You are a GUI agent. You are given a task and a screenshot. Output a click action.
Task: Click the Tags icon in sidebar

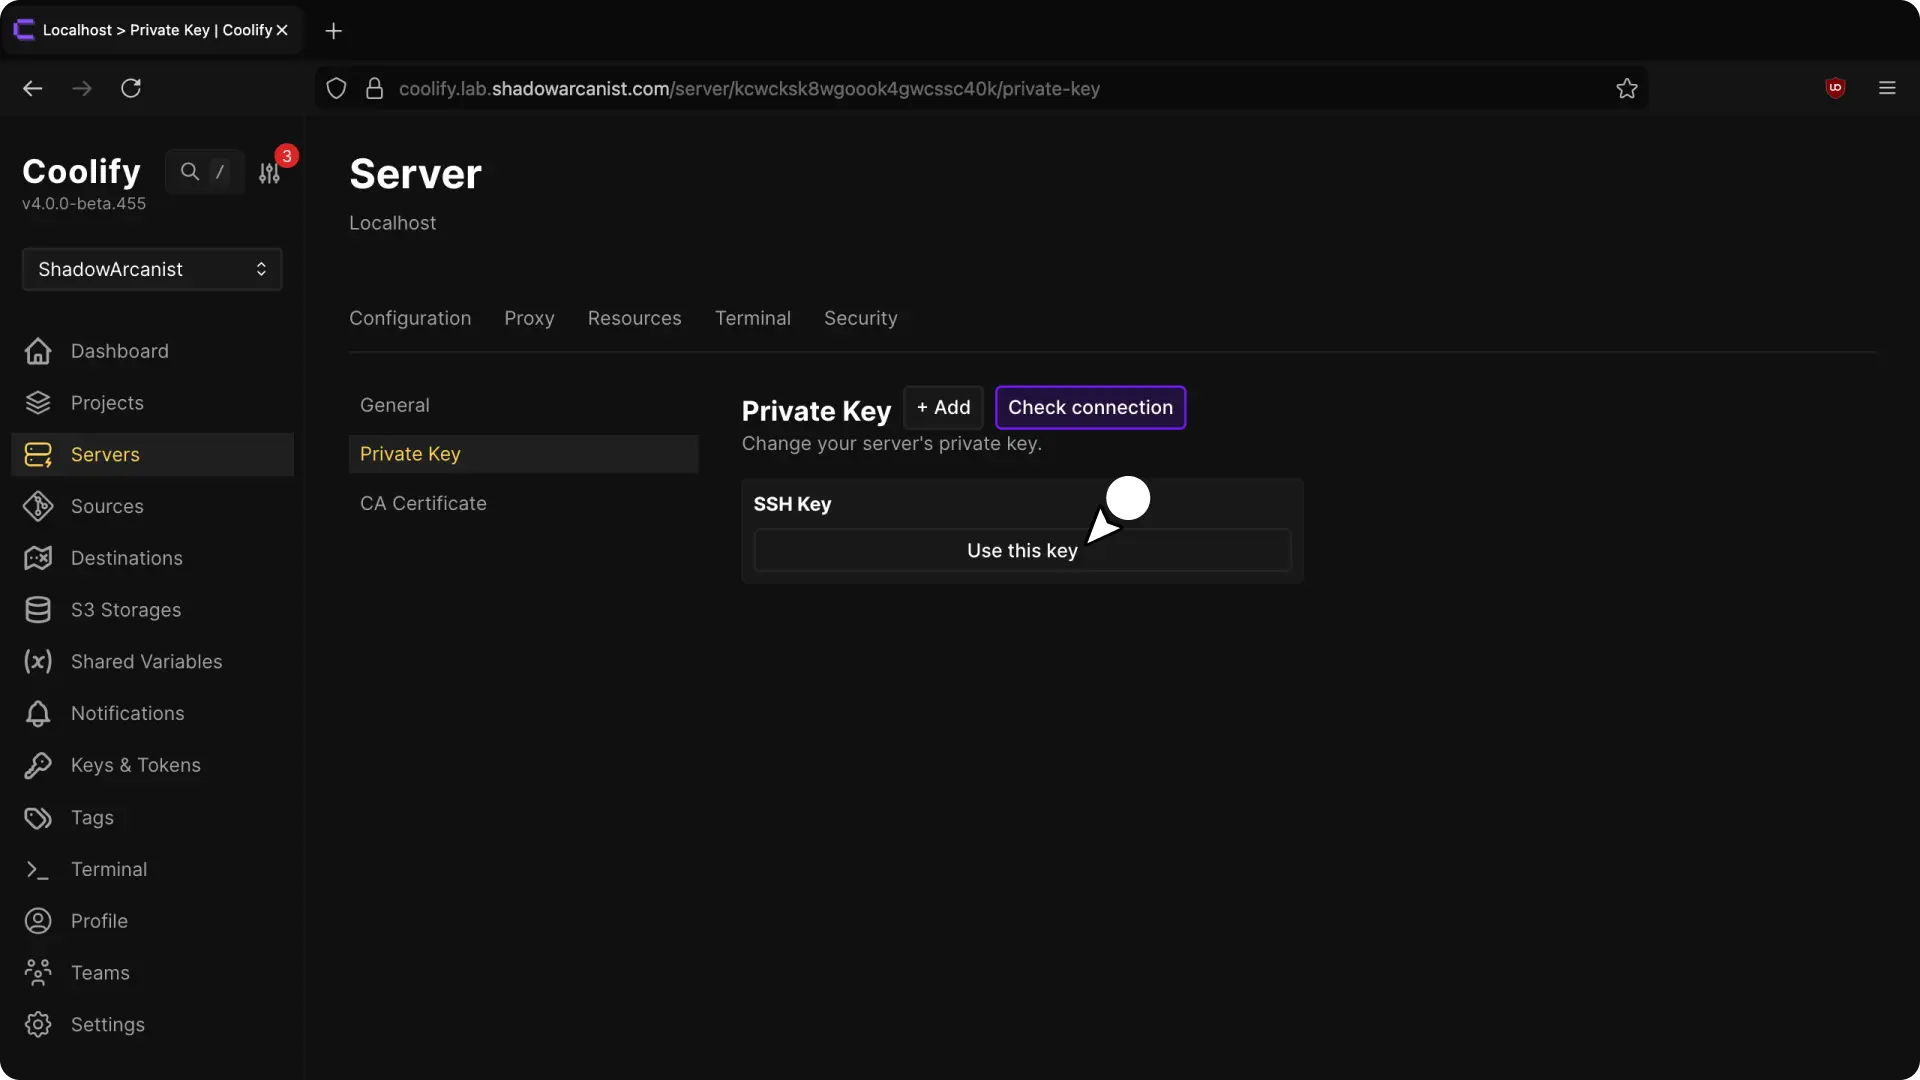[38, 818]
